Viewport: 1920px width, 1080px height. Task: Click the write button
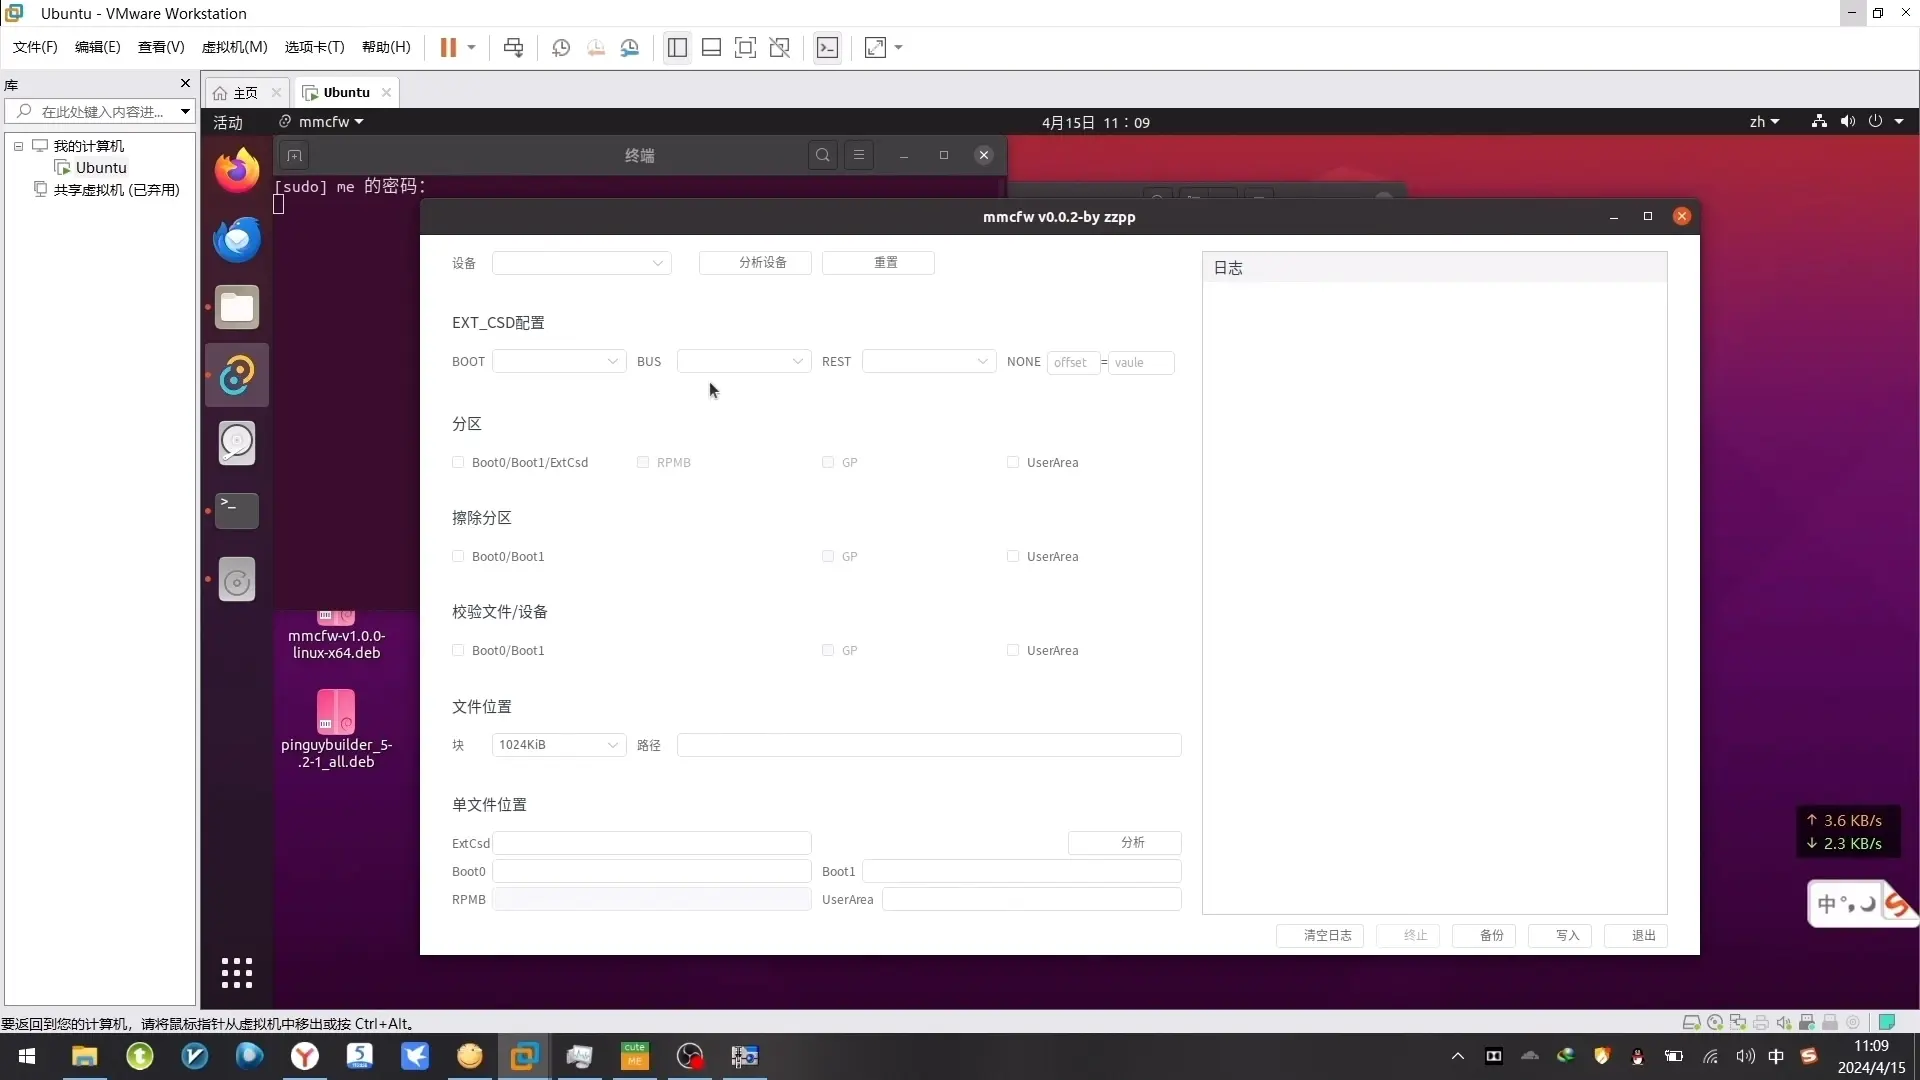pos(1560,936)
